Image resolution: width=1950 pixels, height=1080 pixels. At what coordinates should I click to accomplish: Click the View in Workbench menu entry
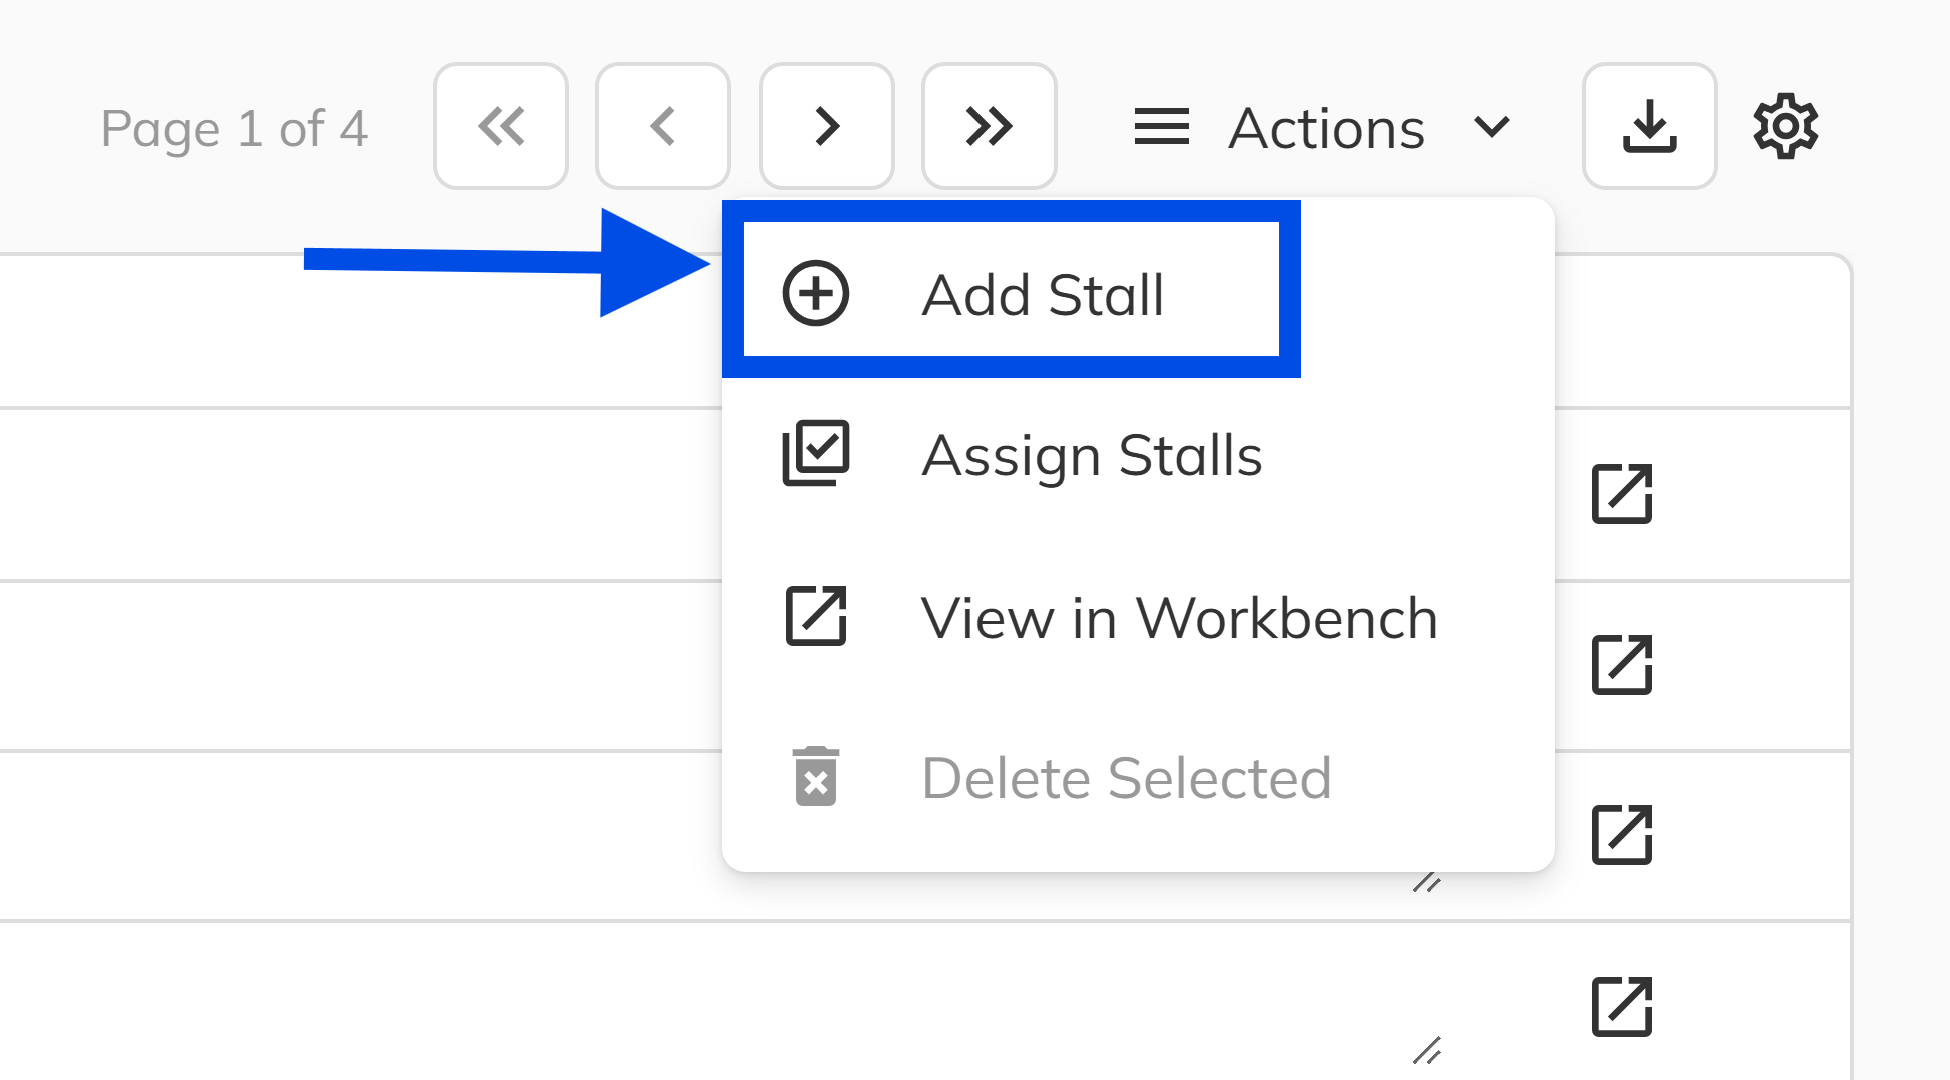[1180, 617]
